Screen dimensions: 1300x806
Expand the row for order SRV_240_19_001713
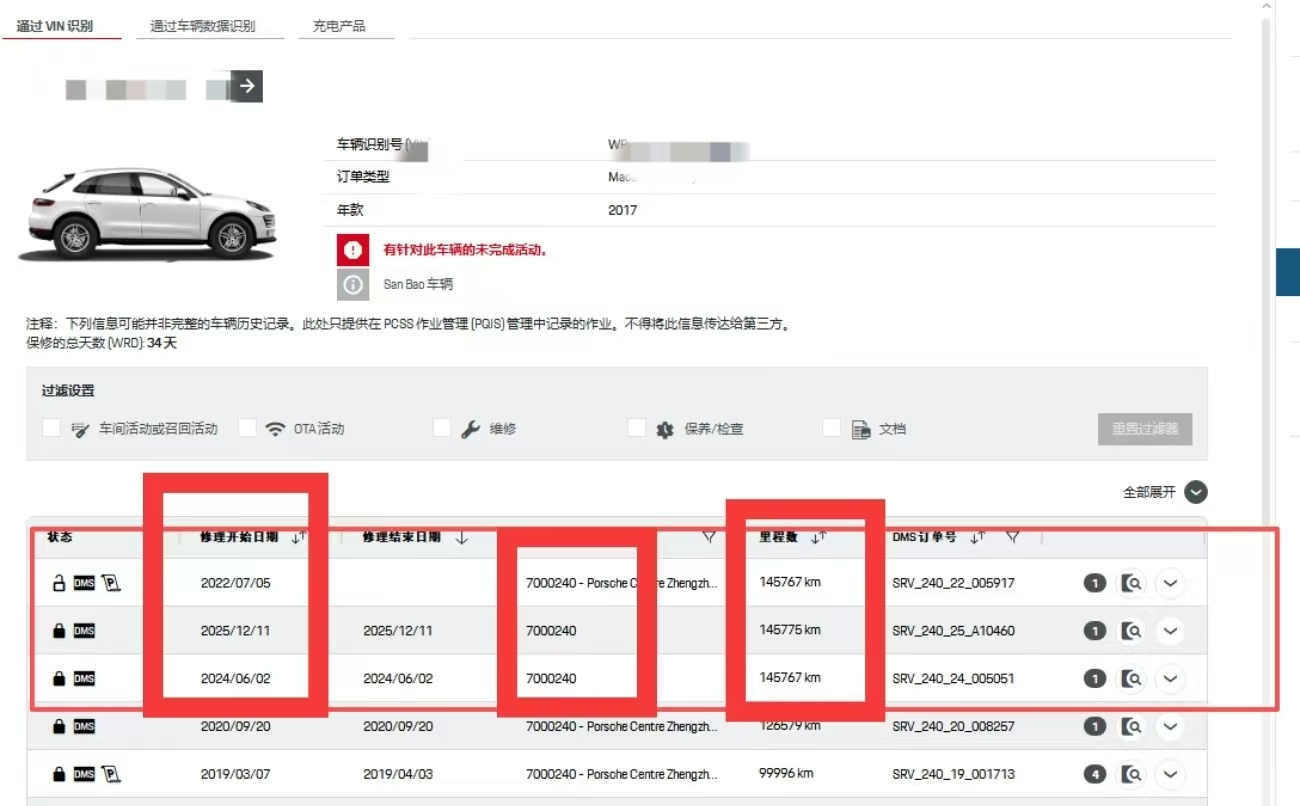click(1170, 774)
